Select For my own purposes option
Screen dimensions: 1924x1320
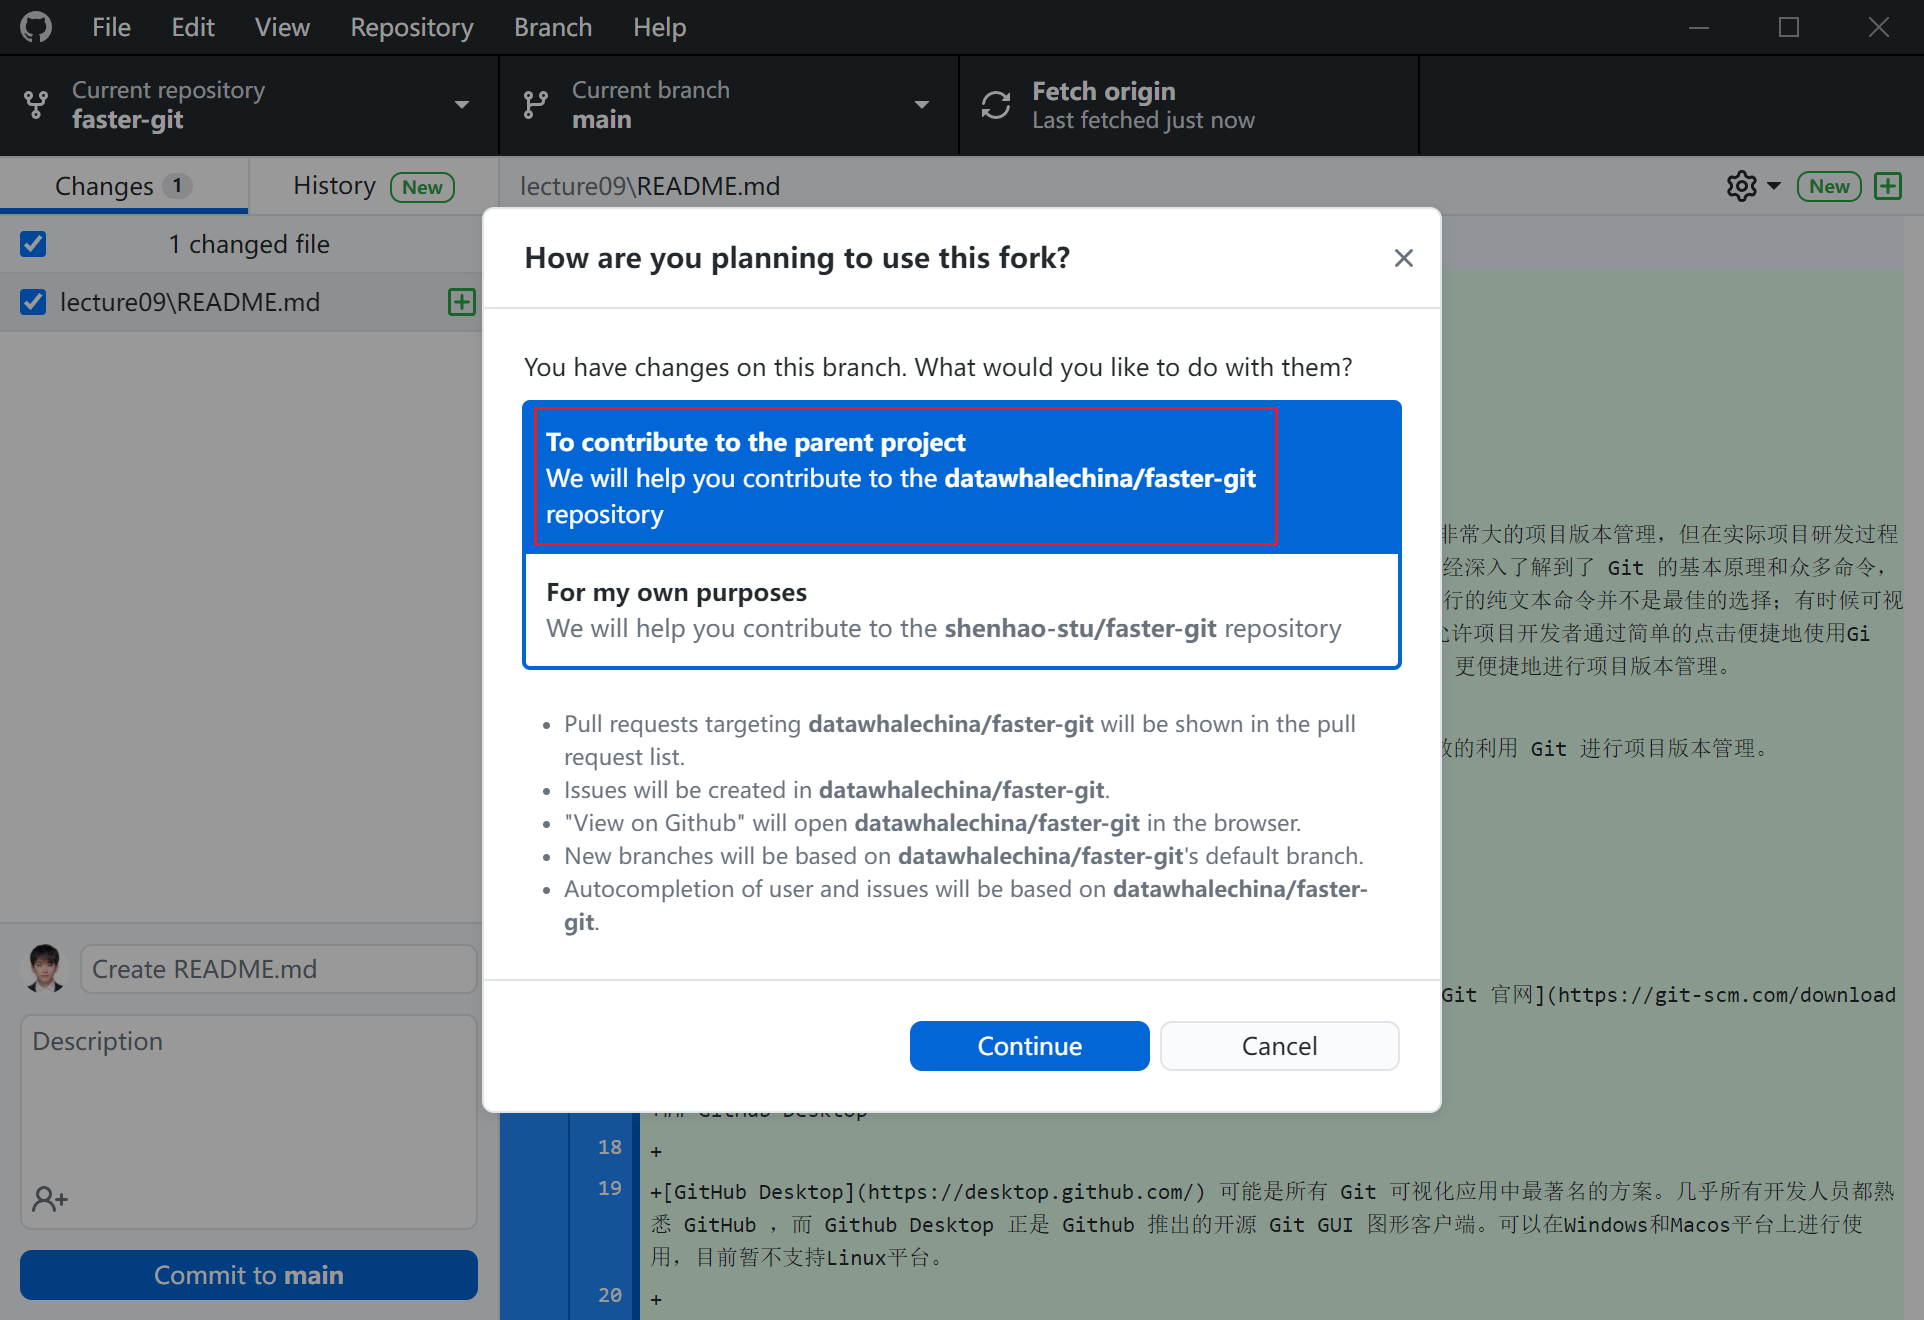point(961,610)
